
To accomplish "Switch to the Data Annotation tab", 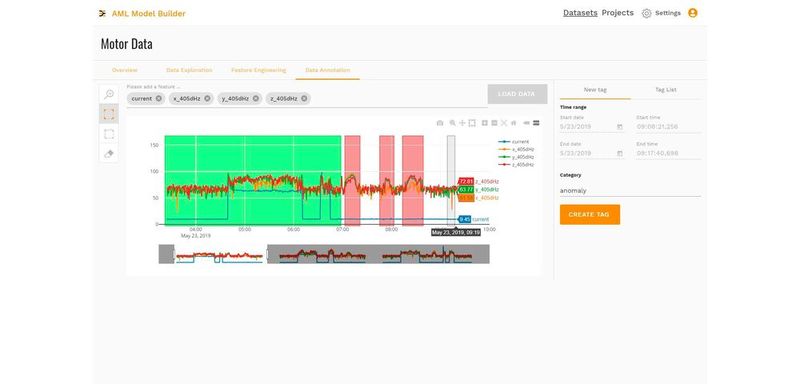I will pos(328,70).
